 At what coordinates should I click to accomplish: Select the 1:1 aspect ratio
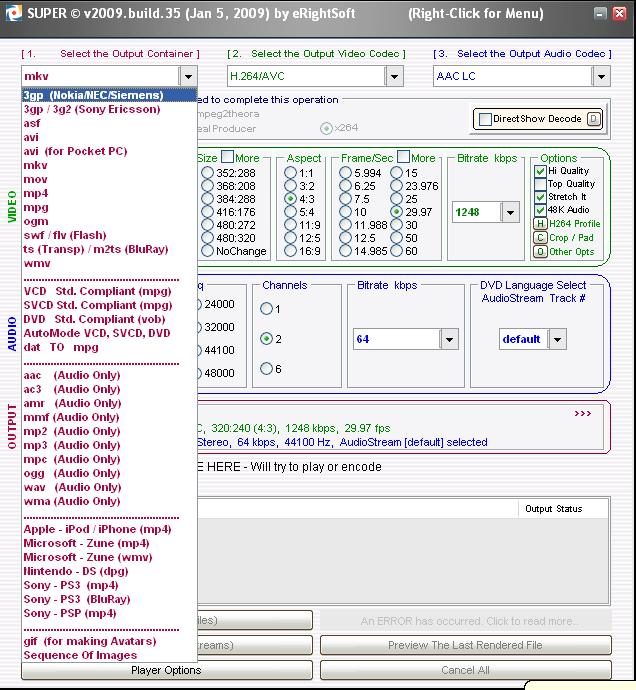pos(290,173)
